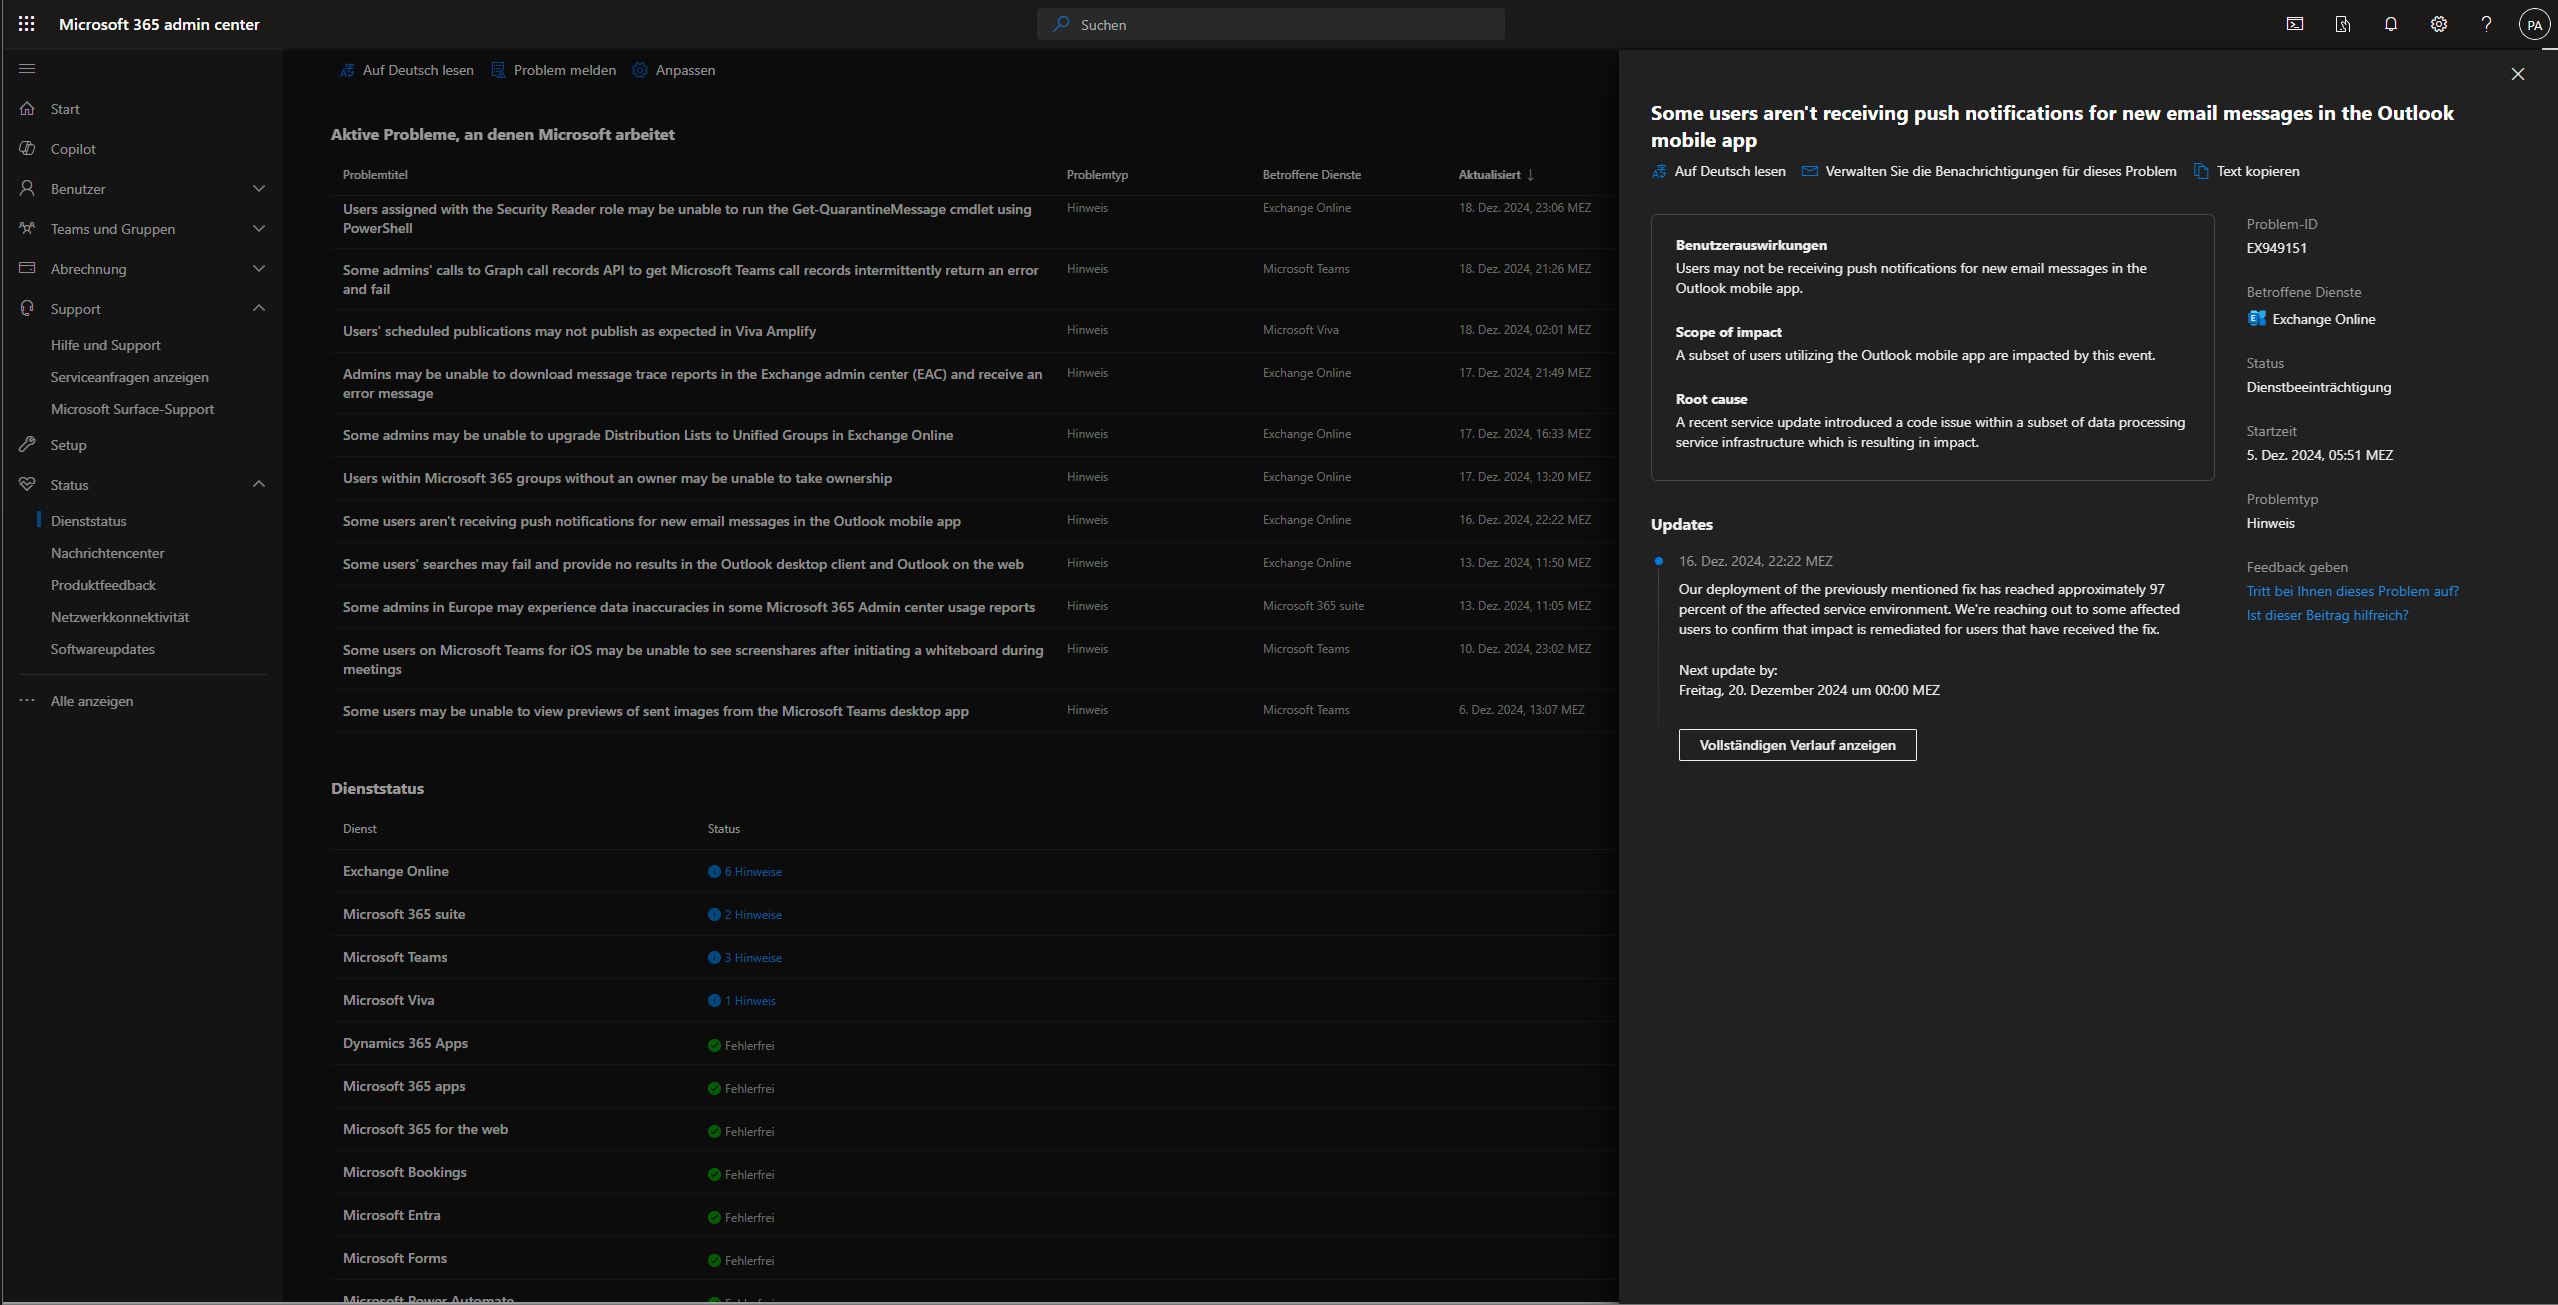Open the 6 Hinweise link for Exchange Online
Screen dimensions: 2558x1305
click(x=753, y=872)
